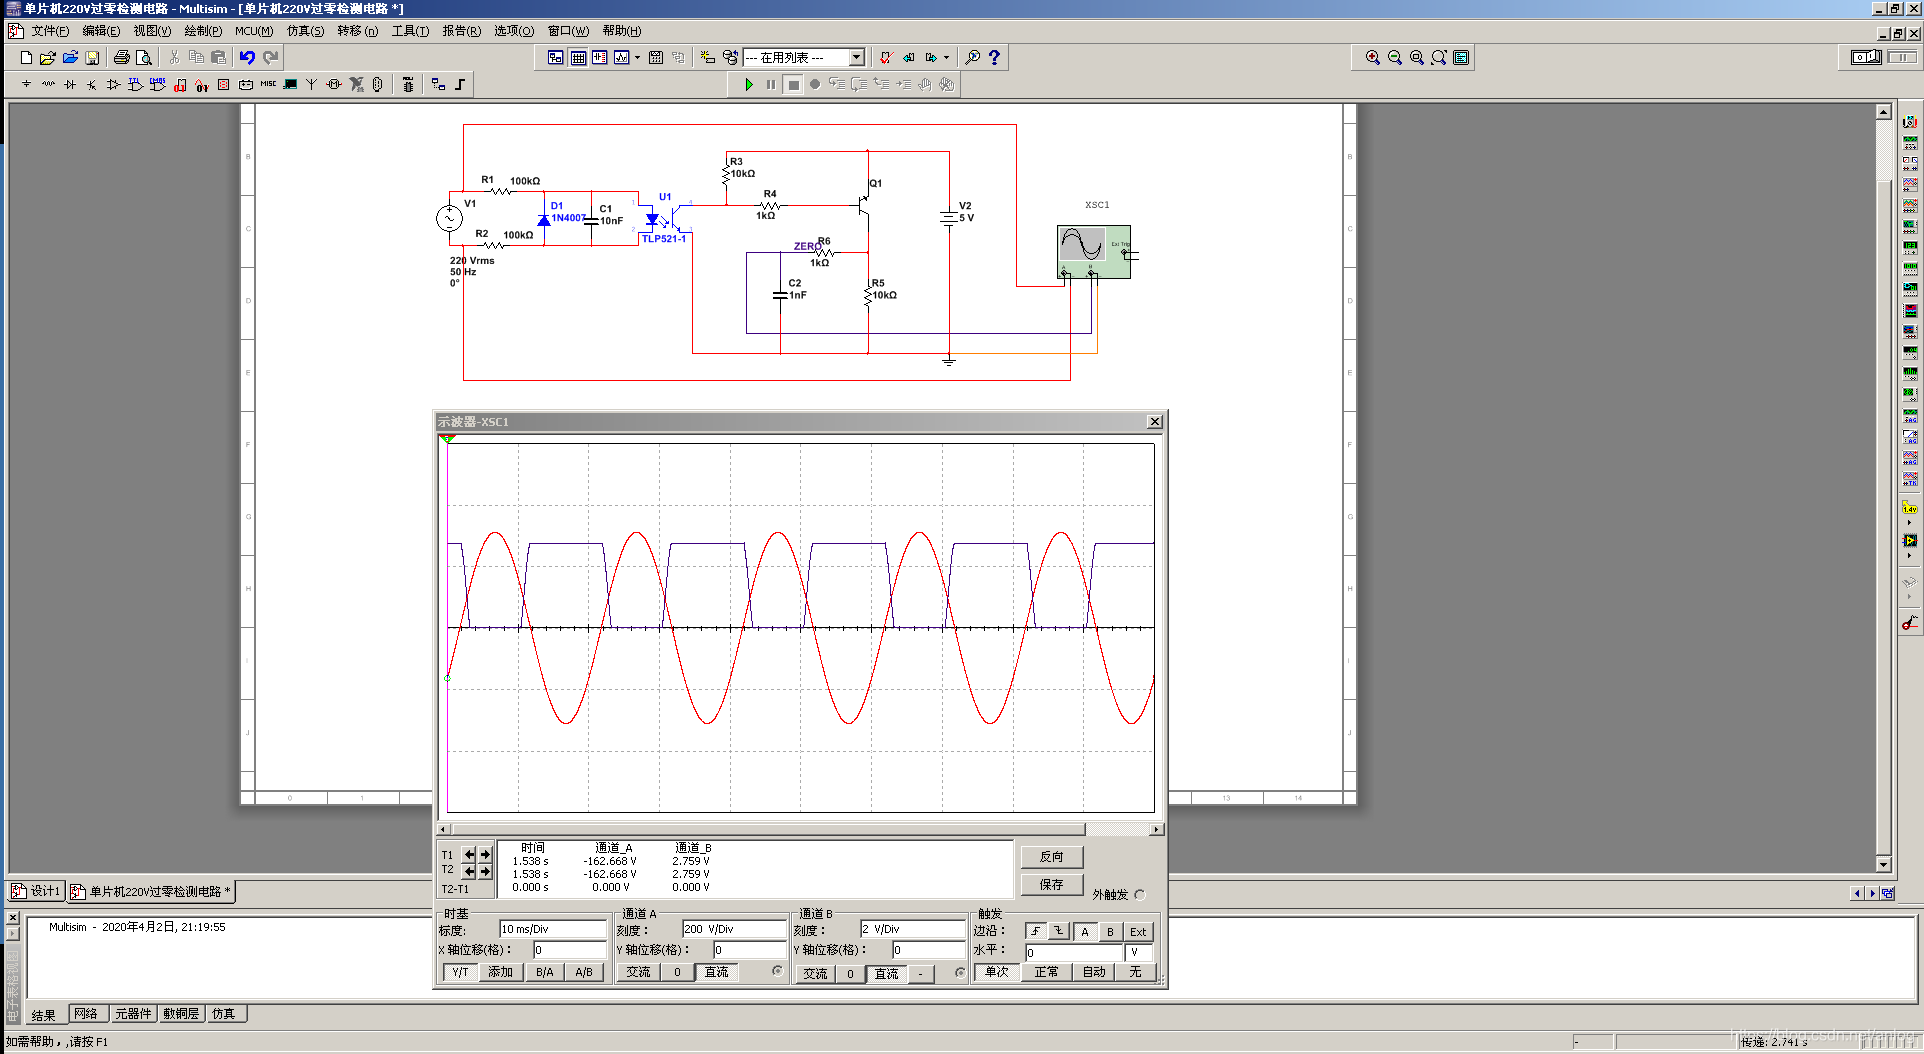1924x1054 pixels.
Task: Open the 文件(F) menu
Action: [50, 31]
